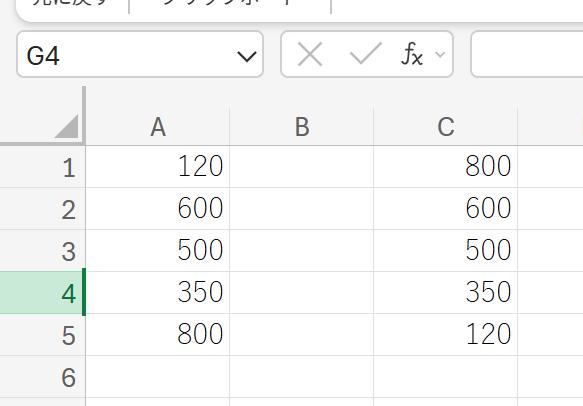Open small dropdown arrow beside fx
Screen dimensions: 583x406
[x=440, y=55]
